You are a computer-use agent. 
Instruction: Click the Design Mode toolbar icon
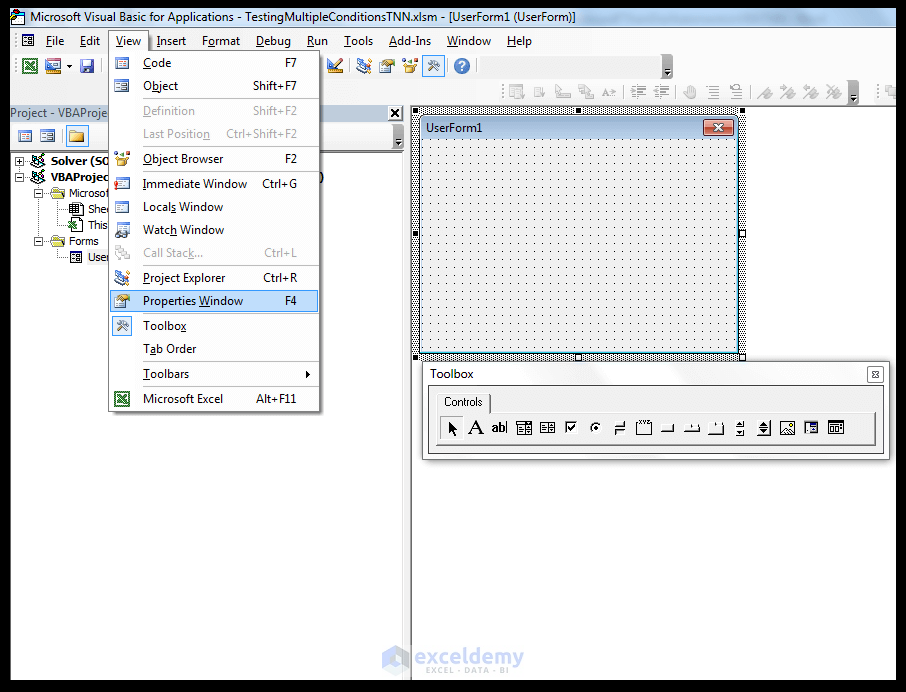[335, 66]
